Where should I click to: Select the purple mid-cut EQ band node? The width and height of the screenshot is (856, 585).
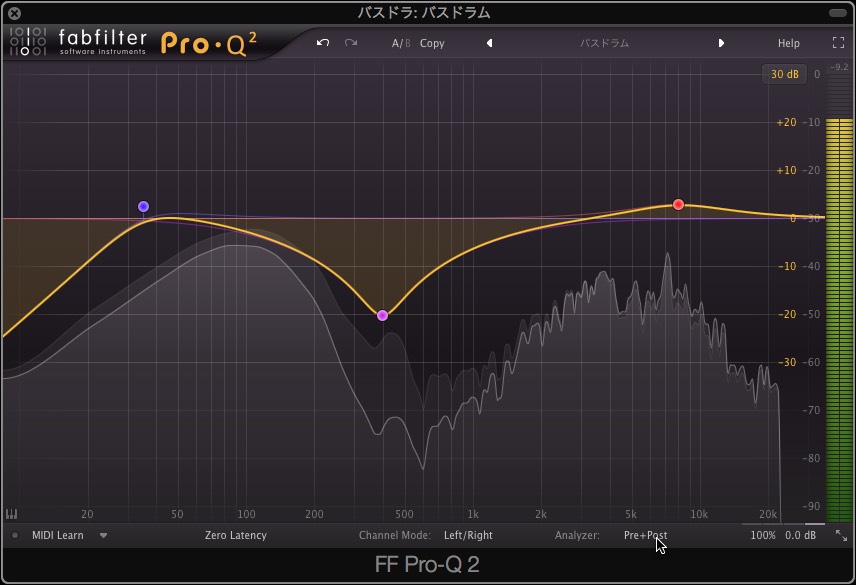click(382, 315)
